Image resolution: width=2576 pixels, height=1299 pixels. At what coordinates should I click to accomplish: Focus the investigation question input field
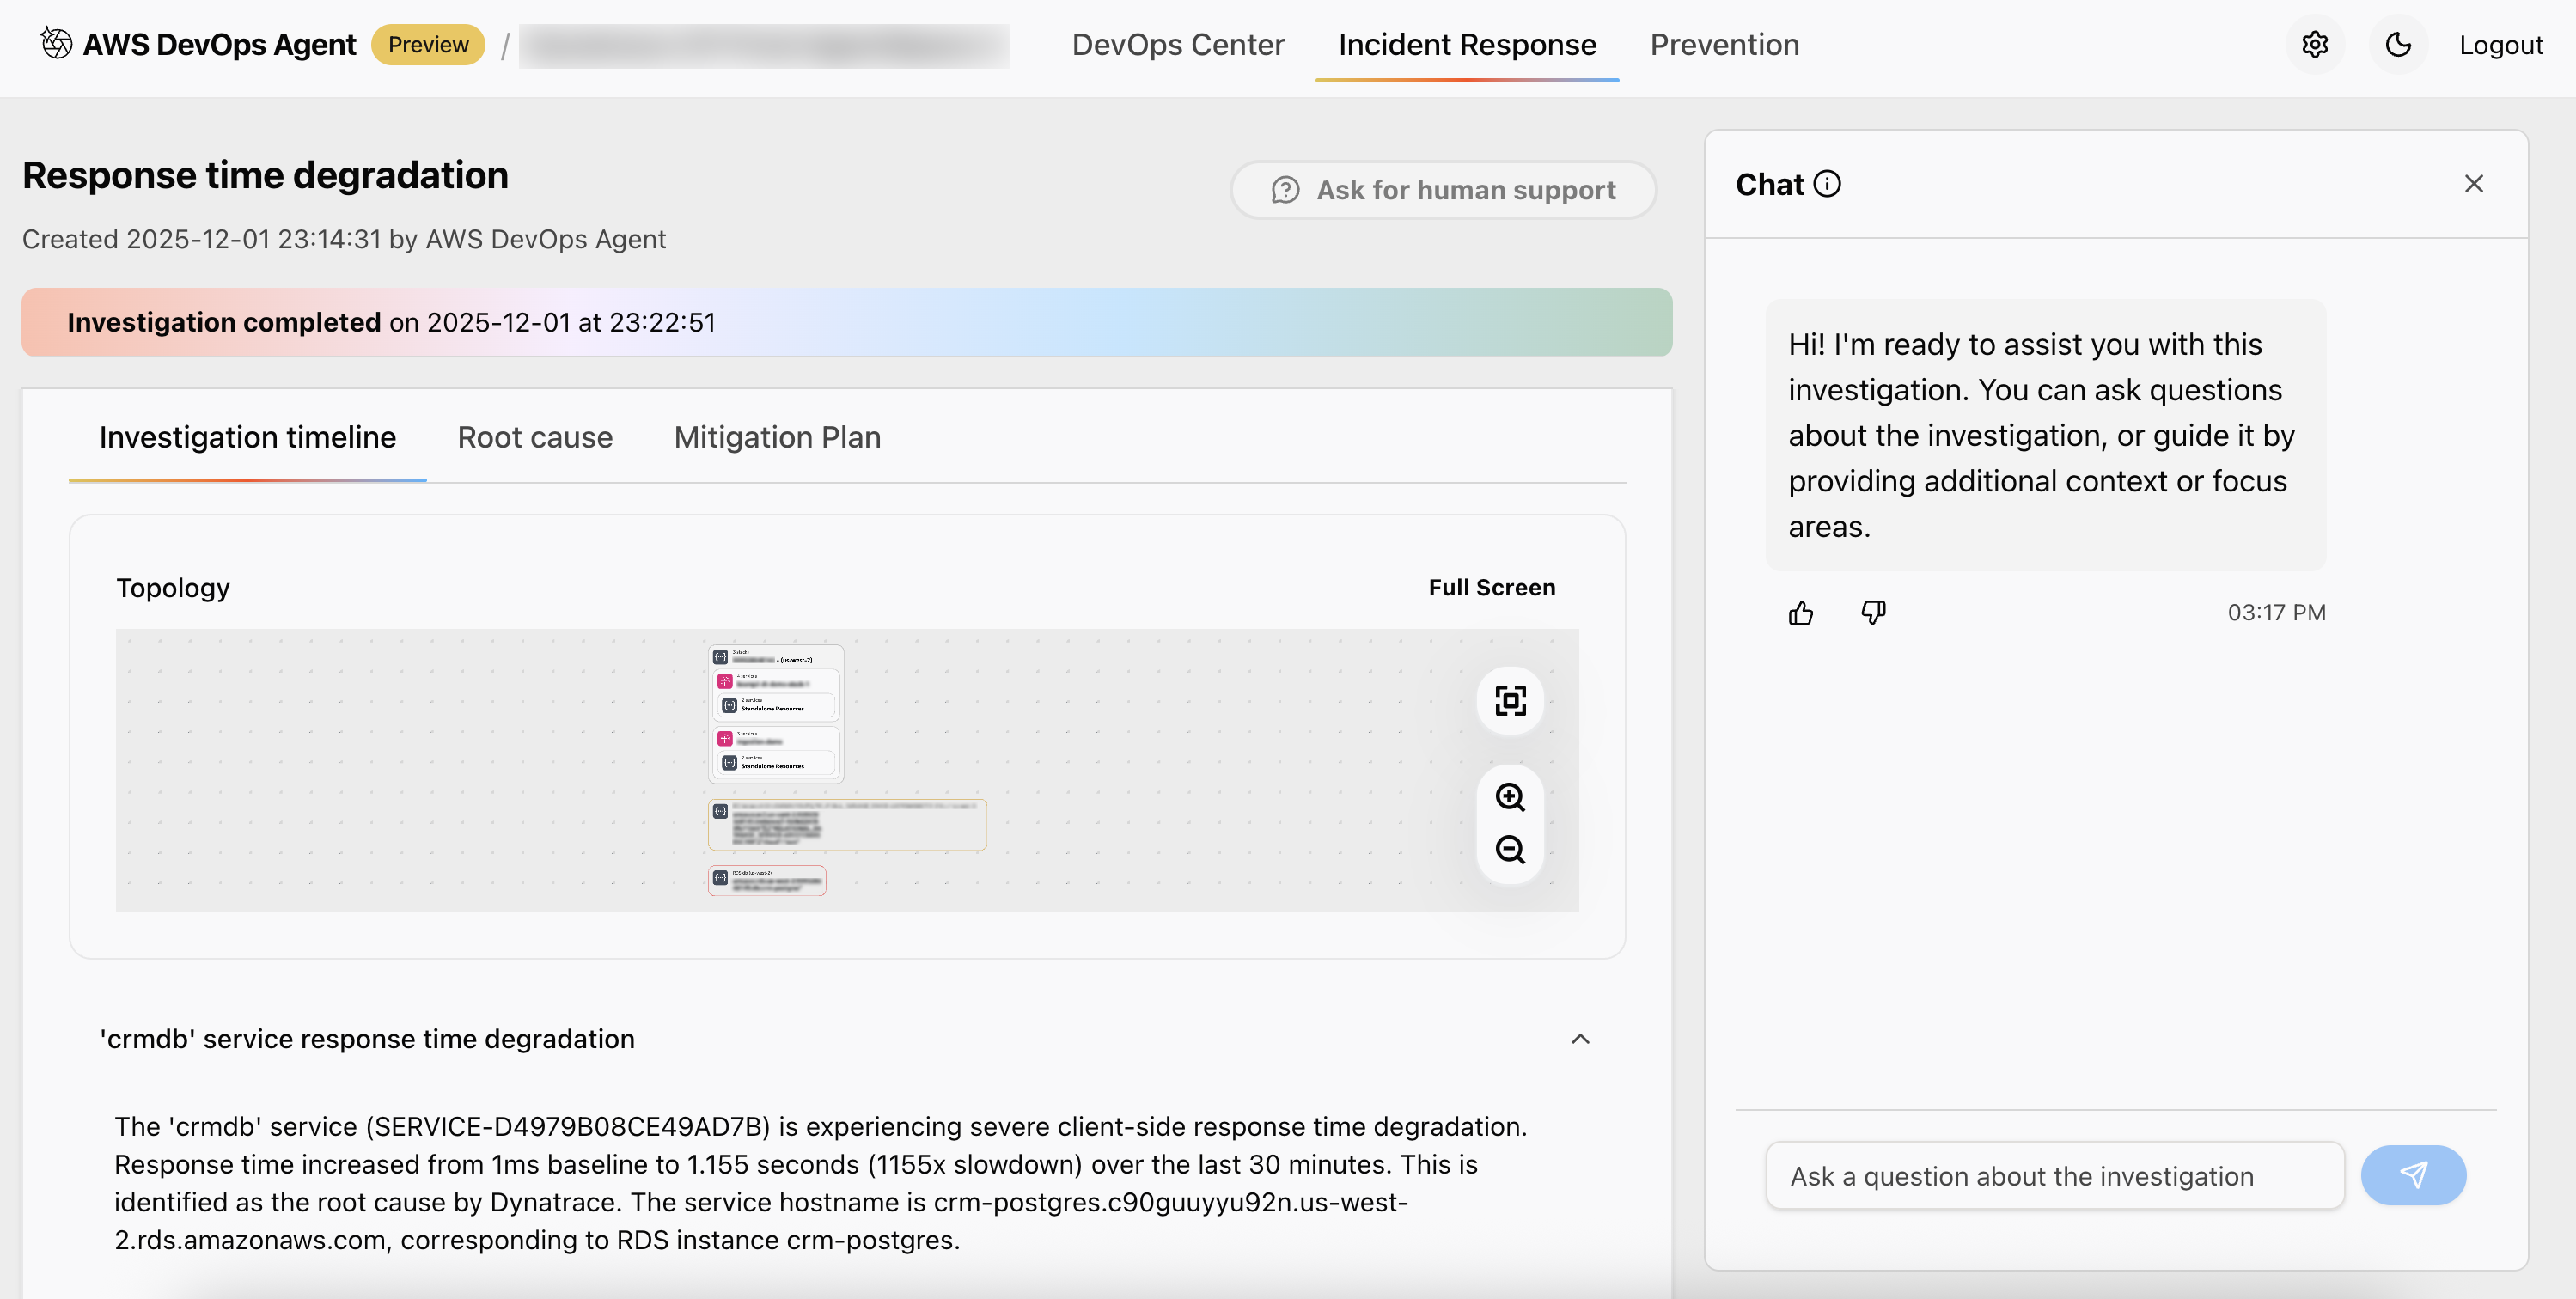(2054, 1176)
